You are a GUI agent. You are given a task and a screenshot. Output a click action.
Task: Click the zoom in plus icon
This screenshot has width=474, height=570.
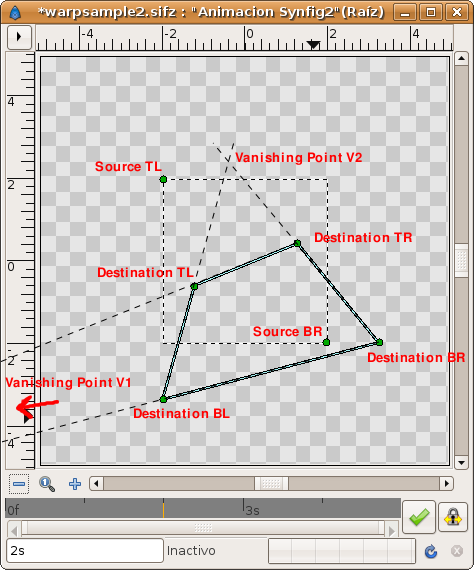click(x=75, y=484)
